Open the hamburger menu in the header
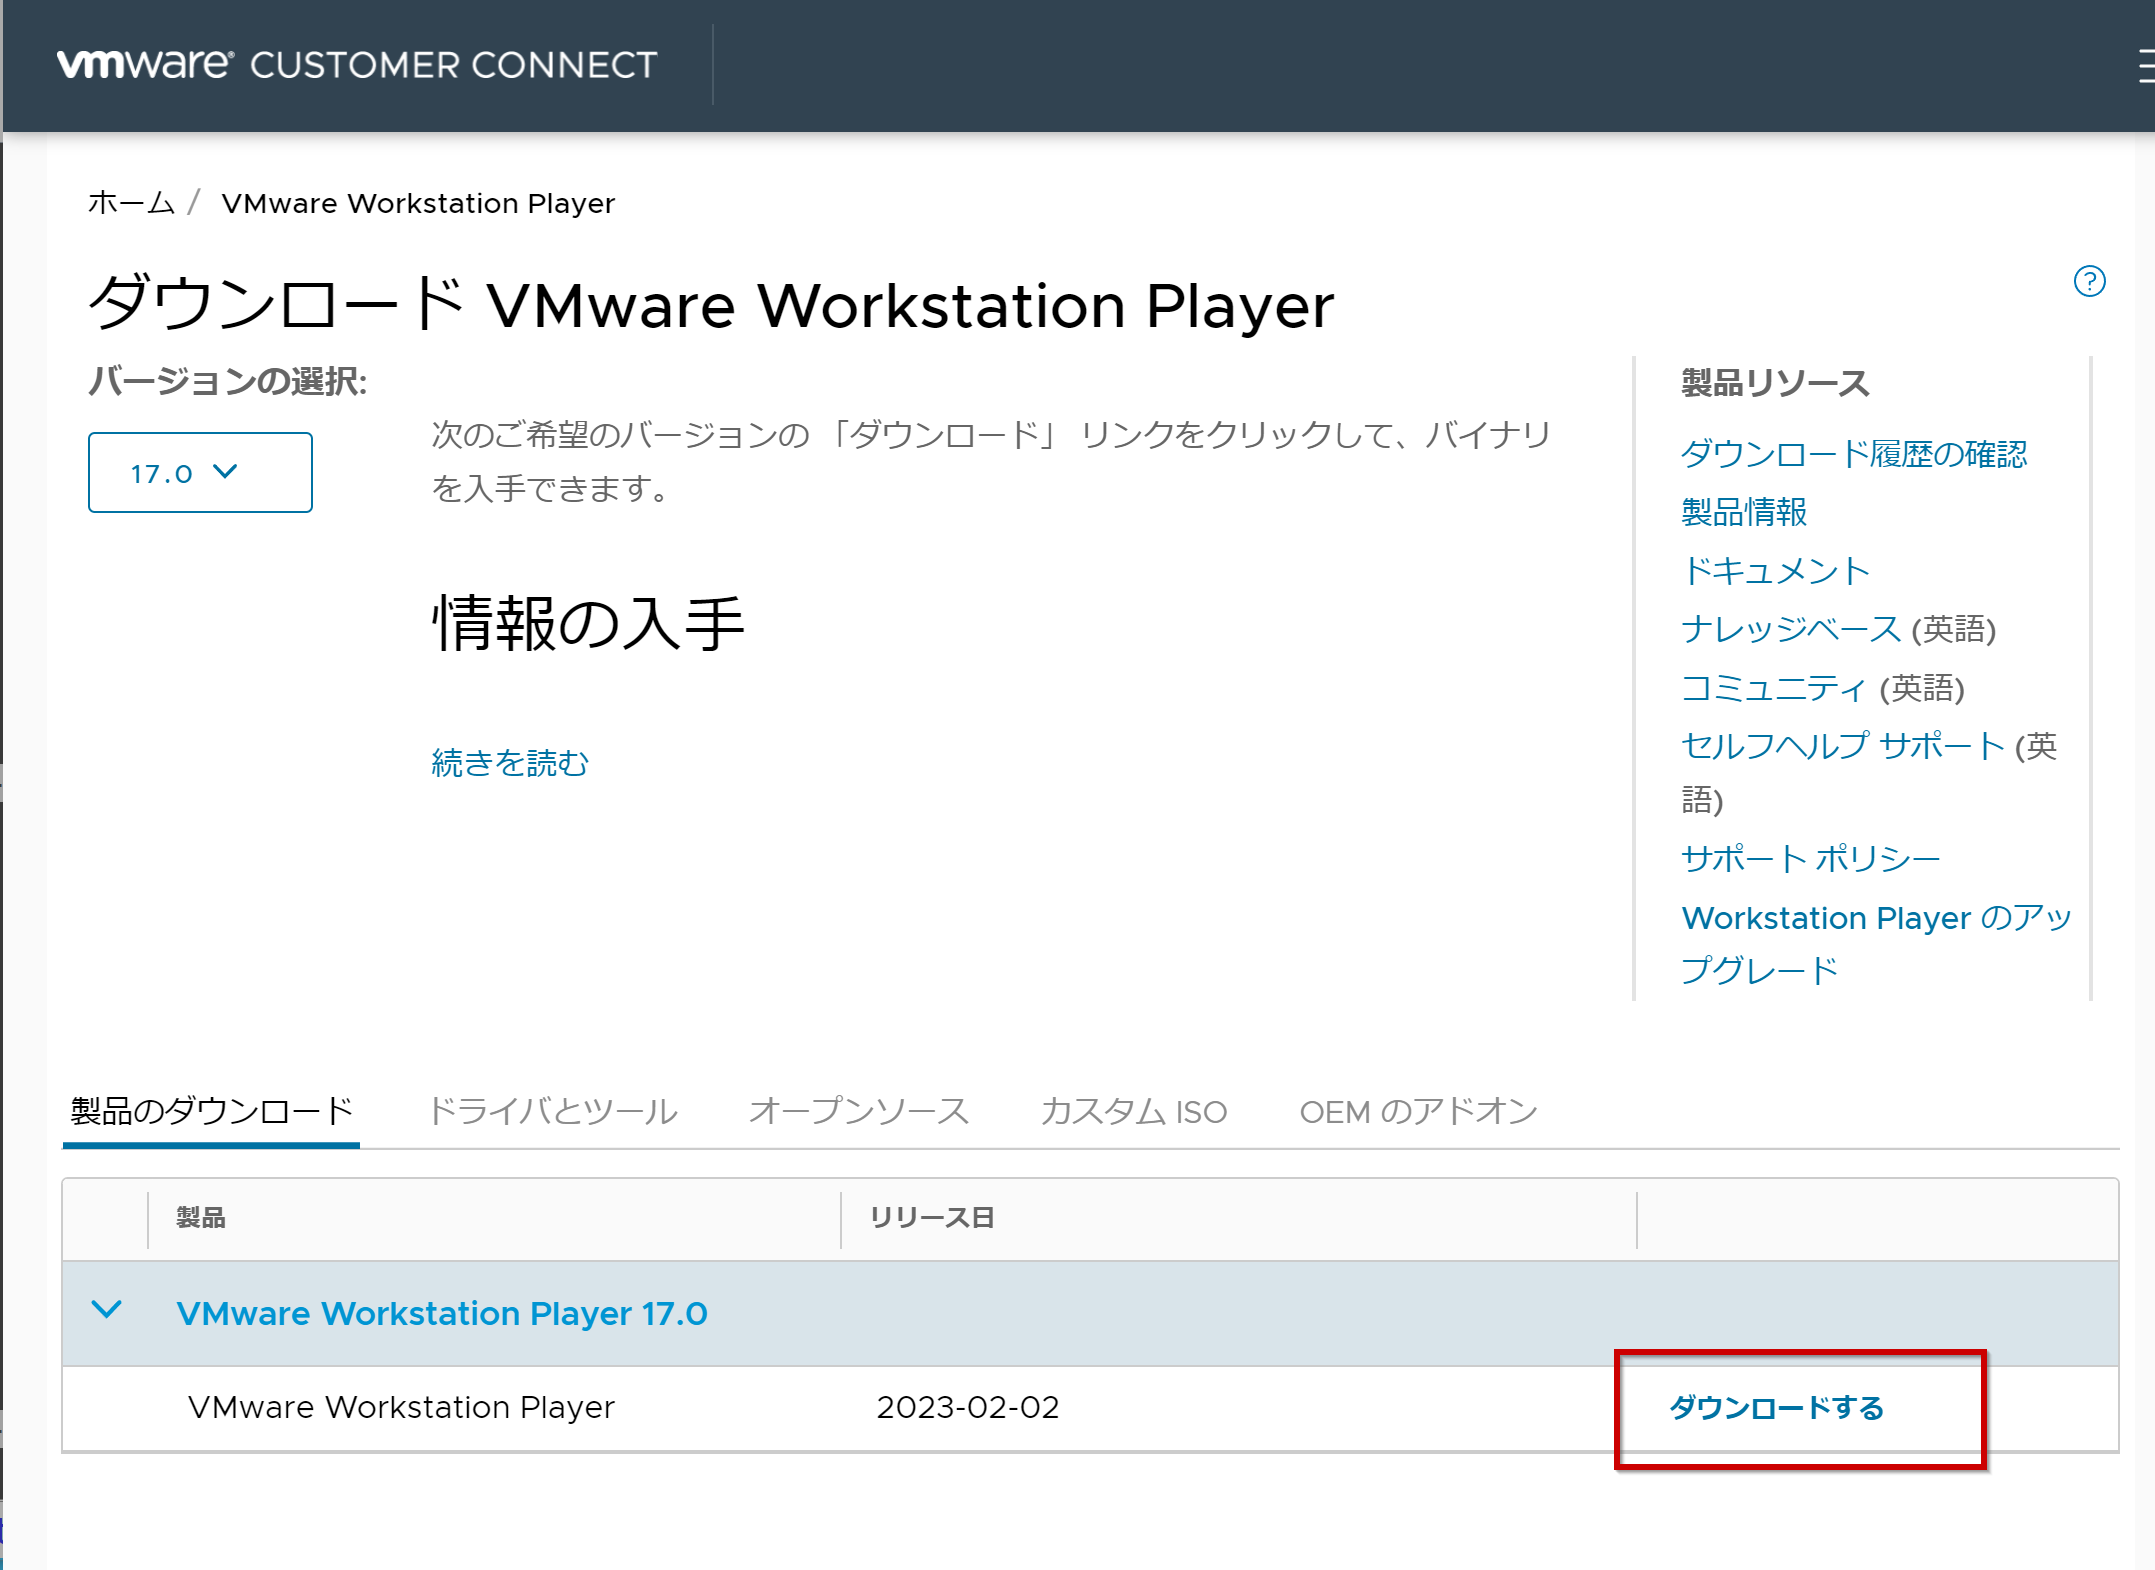 coord(2146,67)
